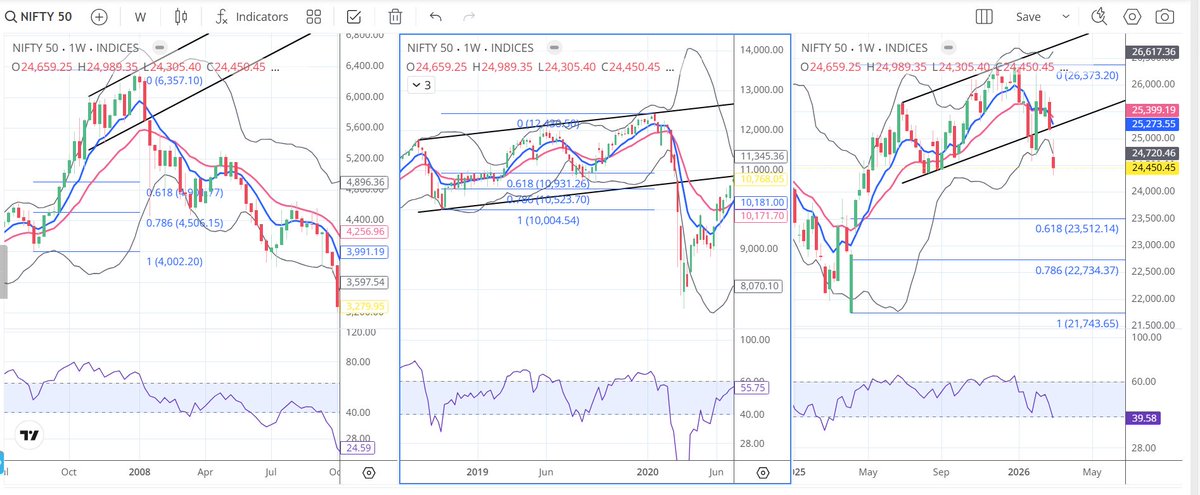Image resolution: width=1200 pixels, height=495 pixels.
Task: Click the 2020 time axis label
Action: (649, 471)
